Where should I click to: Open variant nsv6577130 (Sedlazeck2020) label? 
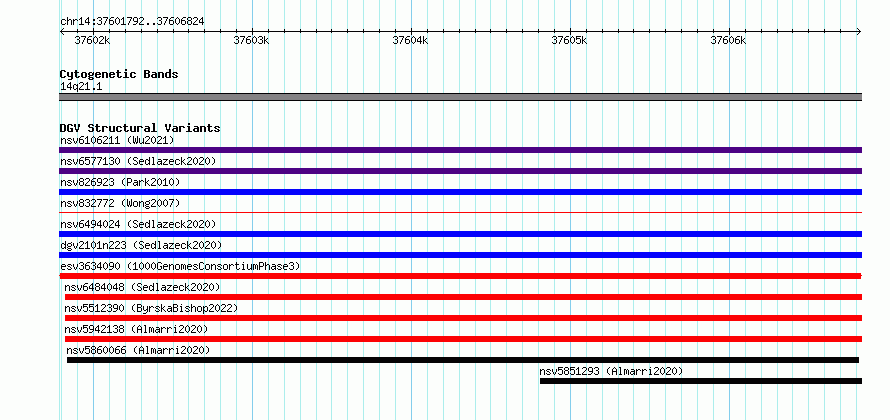click(x=138, y=161)
